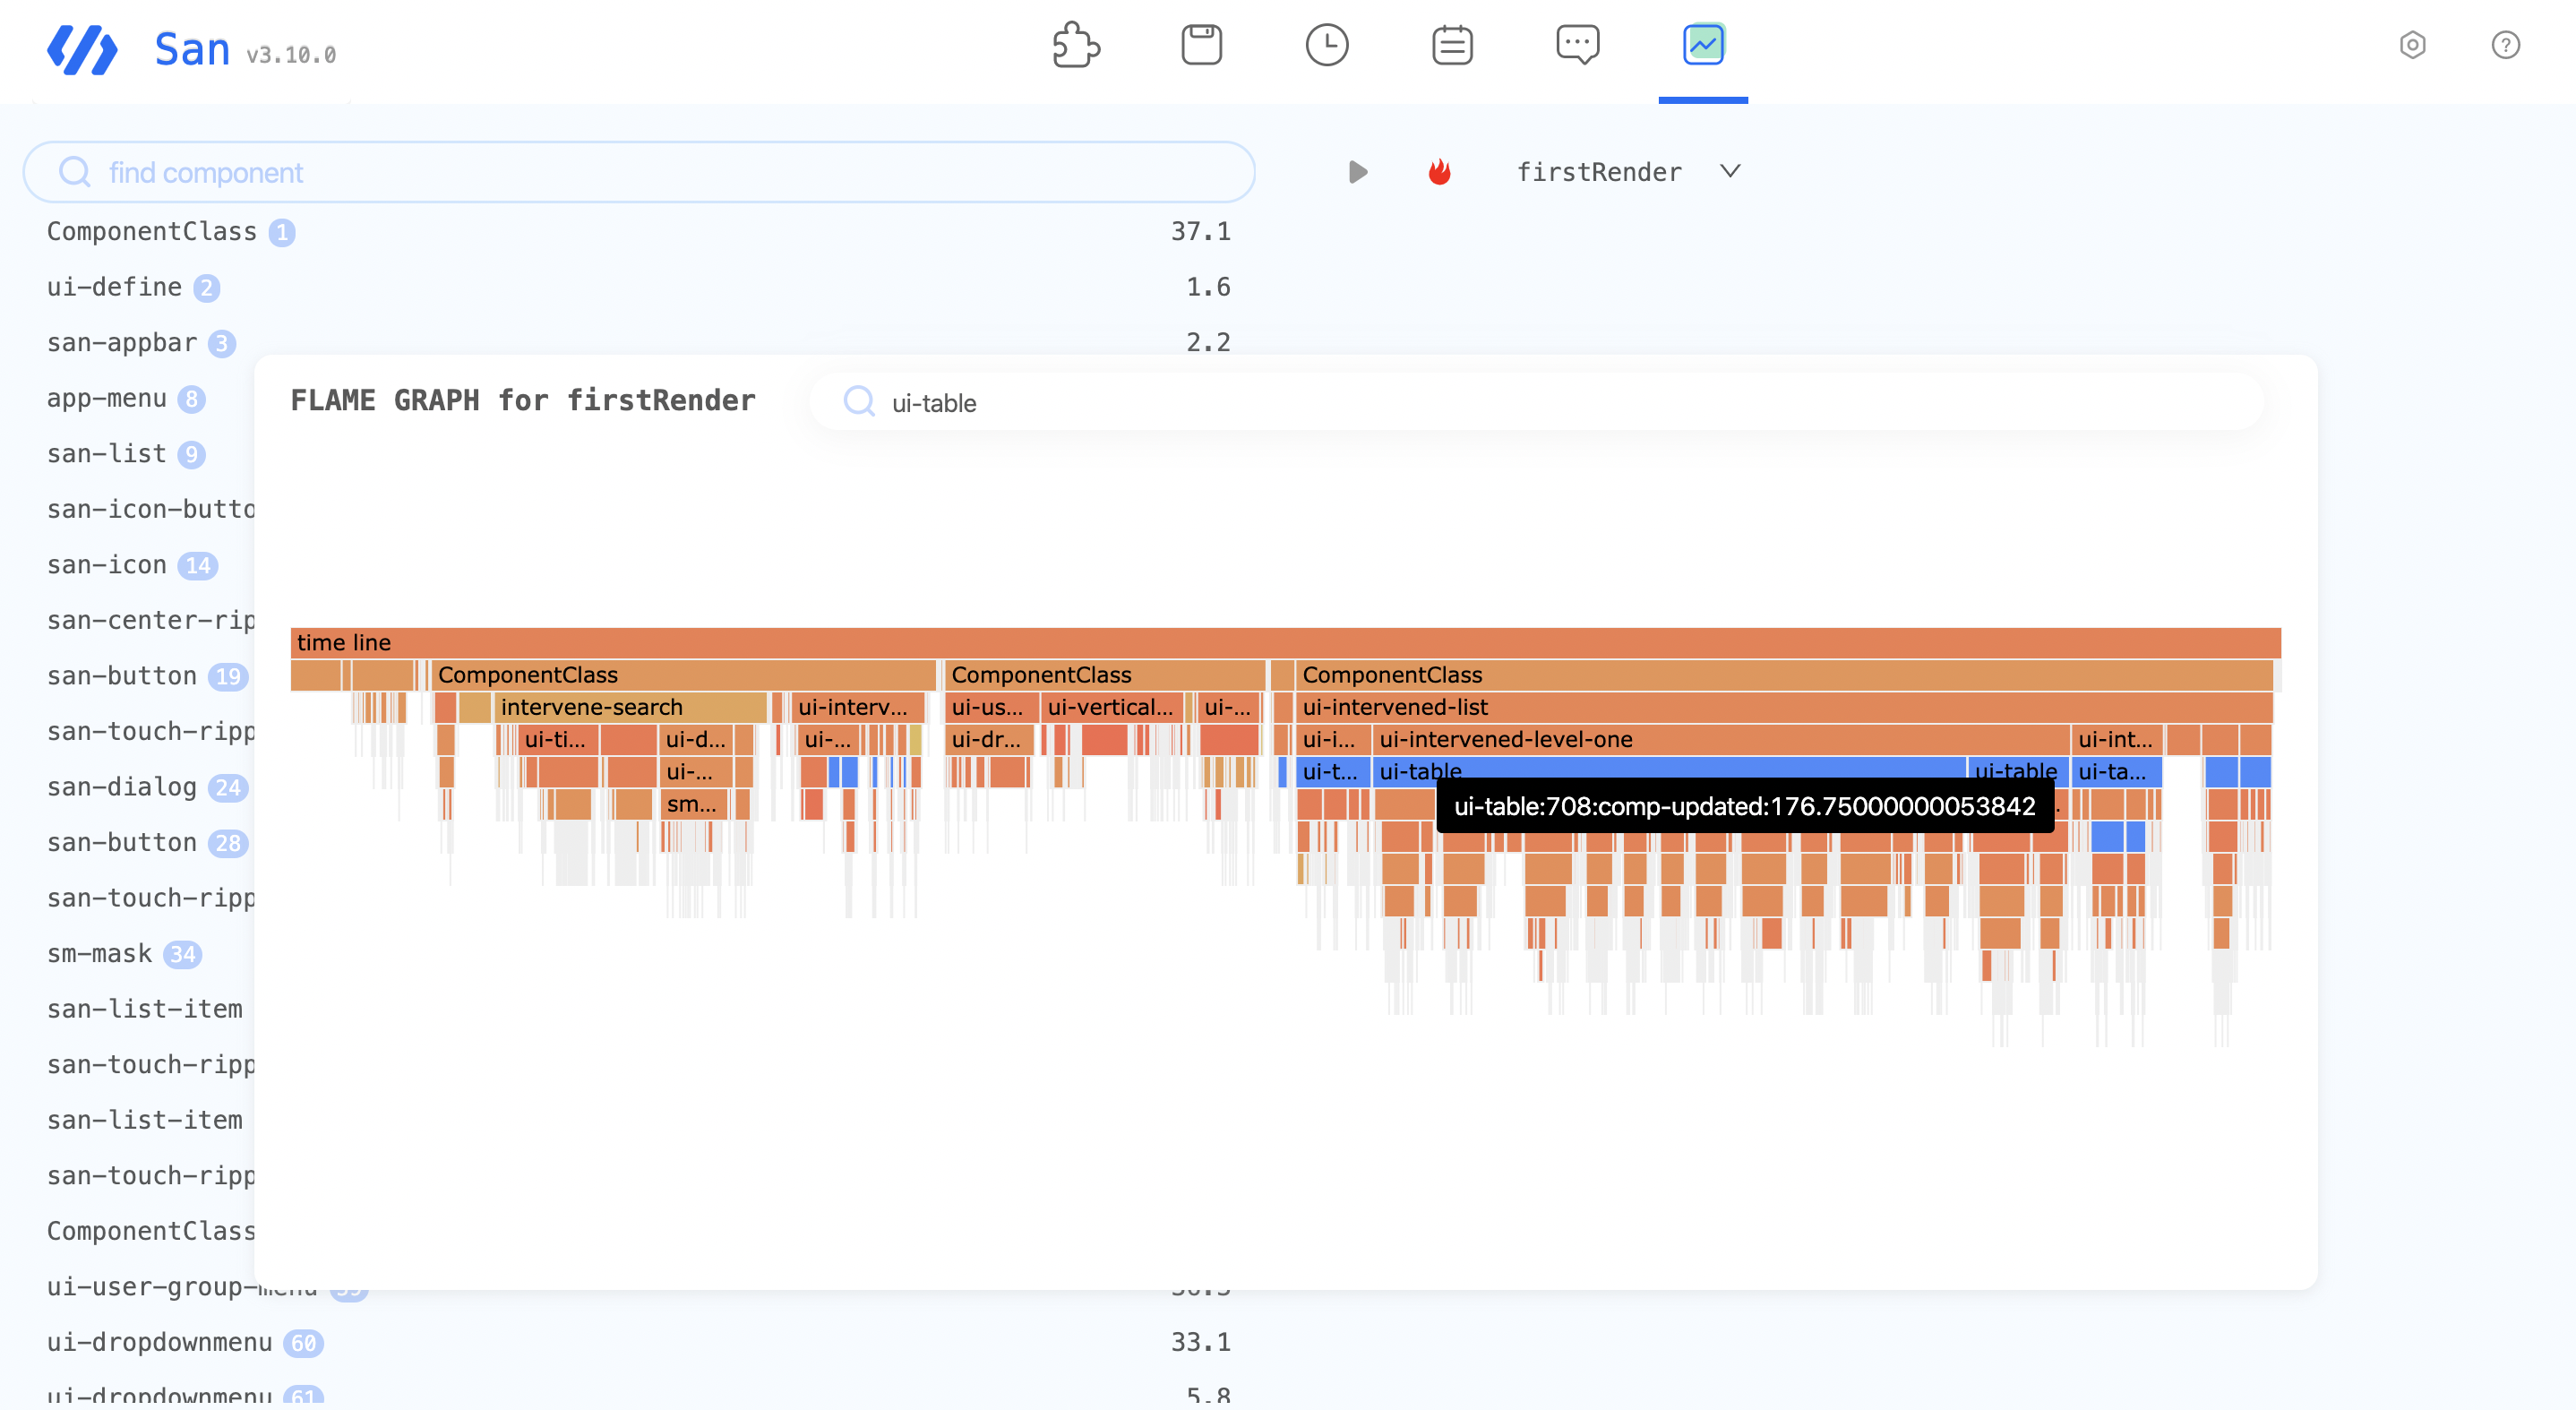Open the help question-mark icon
The image size is (2576, 1410).
(2505, 46)
